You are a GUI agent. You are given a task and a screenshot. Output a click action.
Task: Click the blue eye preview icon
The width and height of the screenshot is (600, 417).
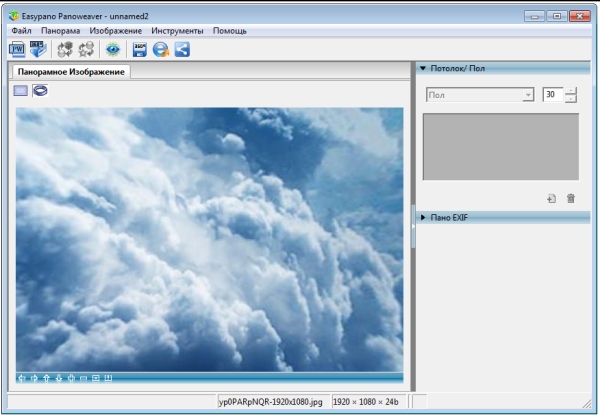click(113, 49)
